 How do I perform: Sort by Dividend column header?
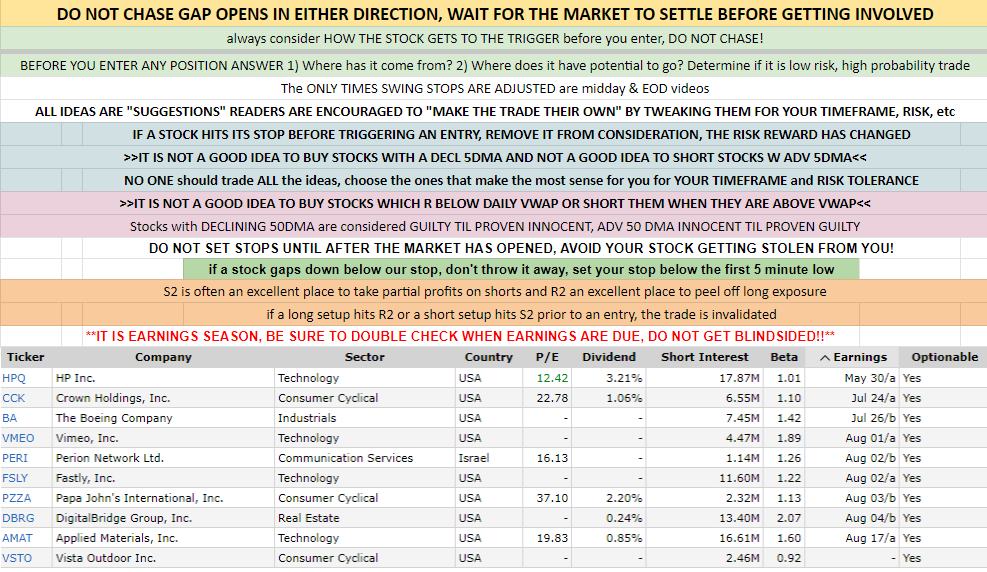point(609,357)
